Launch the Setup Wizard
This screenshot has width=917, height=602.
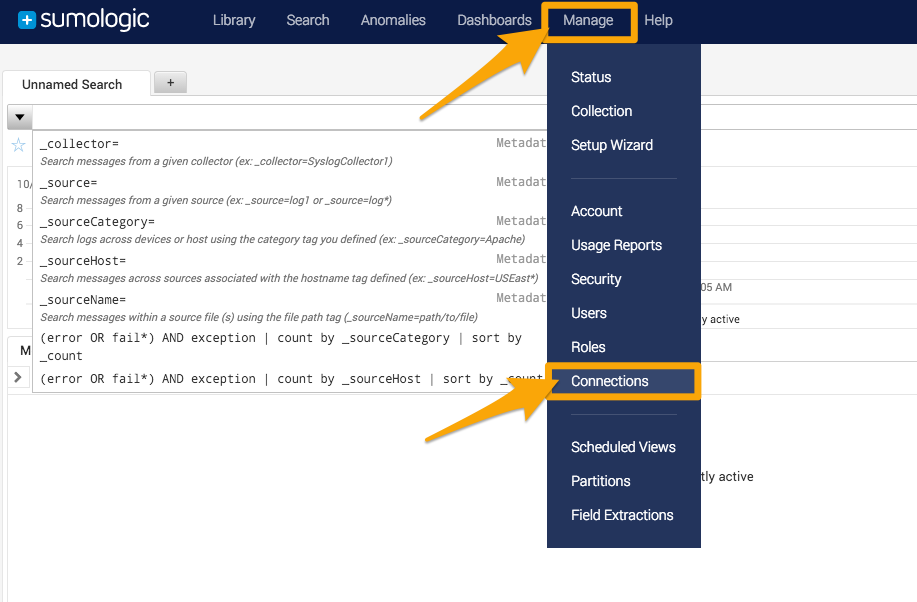tap(611, 144)
